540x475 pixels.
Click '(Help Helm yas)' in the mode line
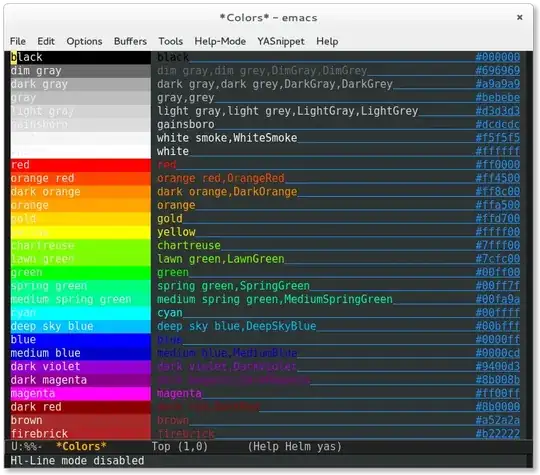point(294,446)
